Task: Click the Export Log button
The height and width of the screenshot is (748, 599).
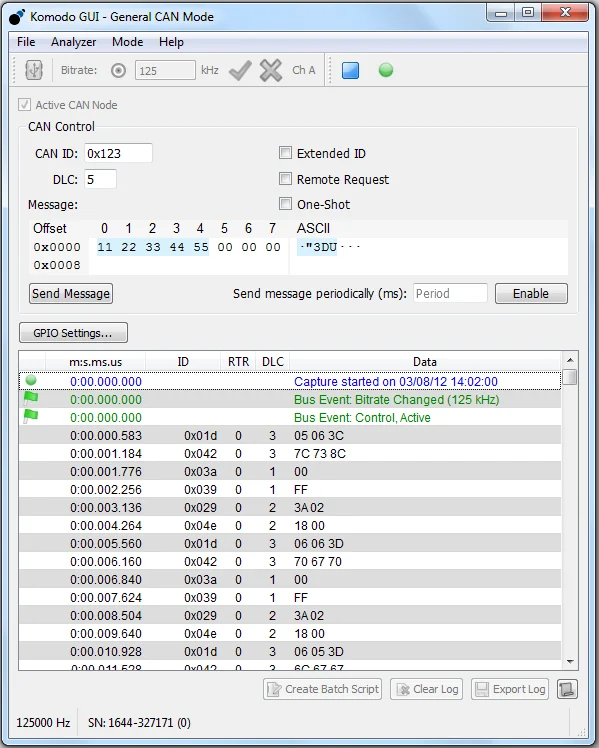Action: (x=510, y=689)
